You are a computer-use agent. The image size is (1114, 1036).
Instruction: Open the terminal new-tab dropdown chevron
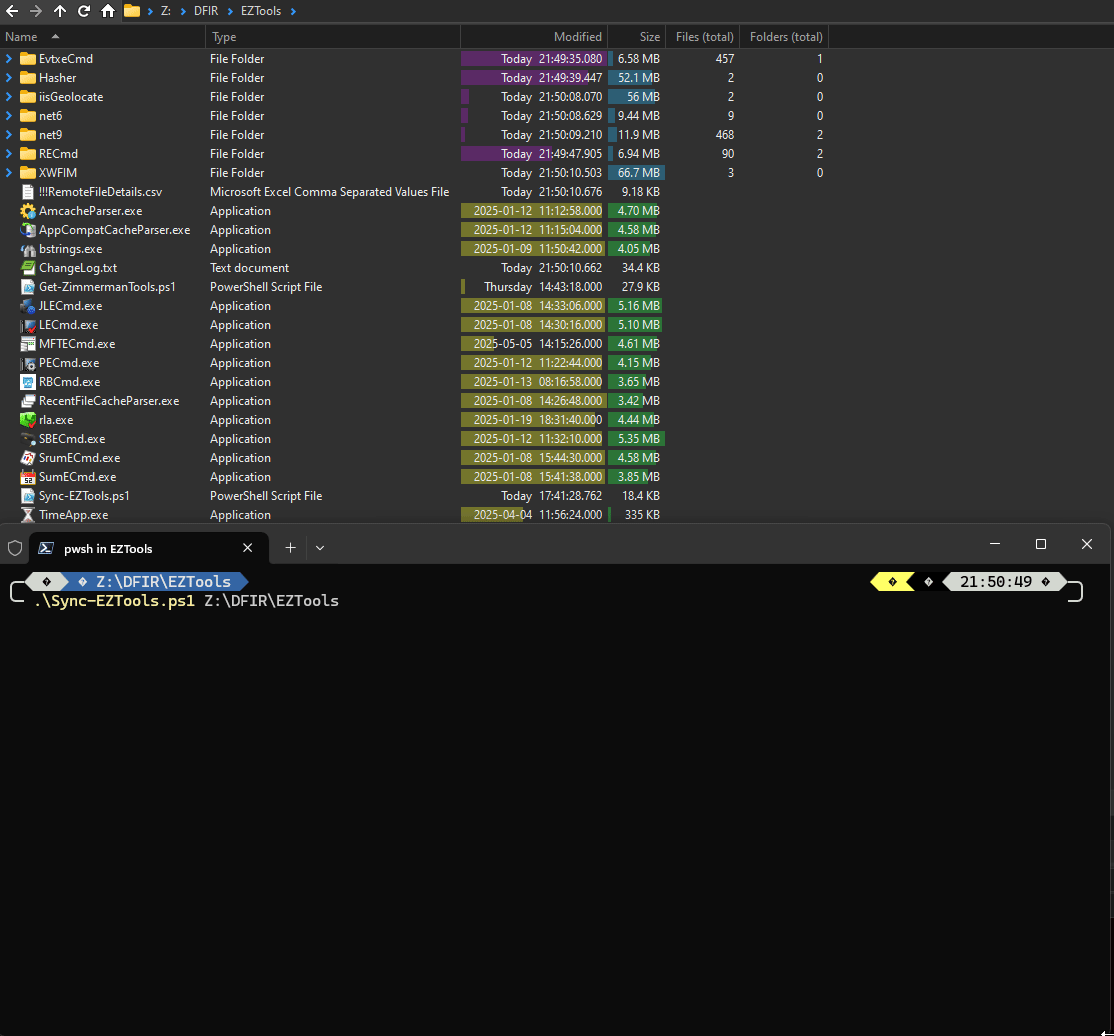click(319, 548)
